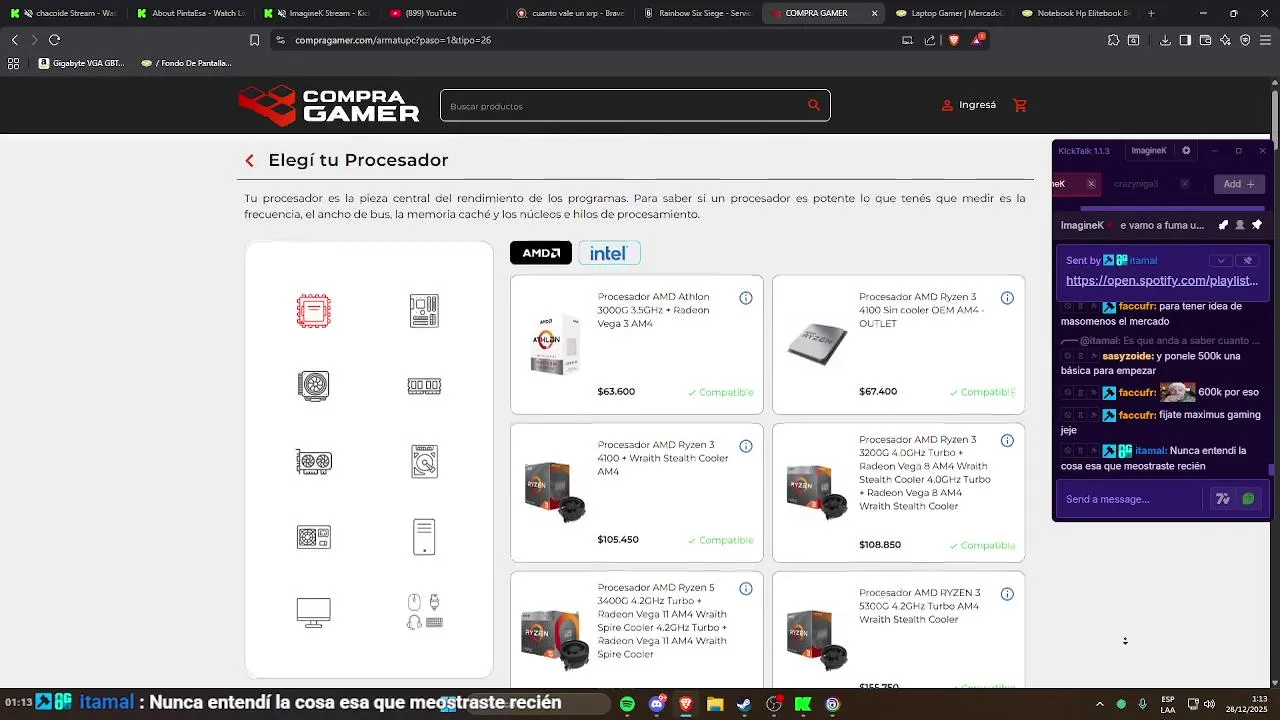The image size is (1280, 720).
Task: Click the Ingresá login link
Action: [x=969, y=105]
